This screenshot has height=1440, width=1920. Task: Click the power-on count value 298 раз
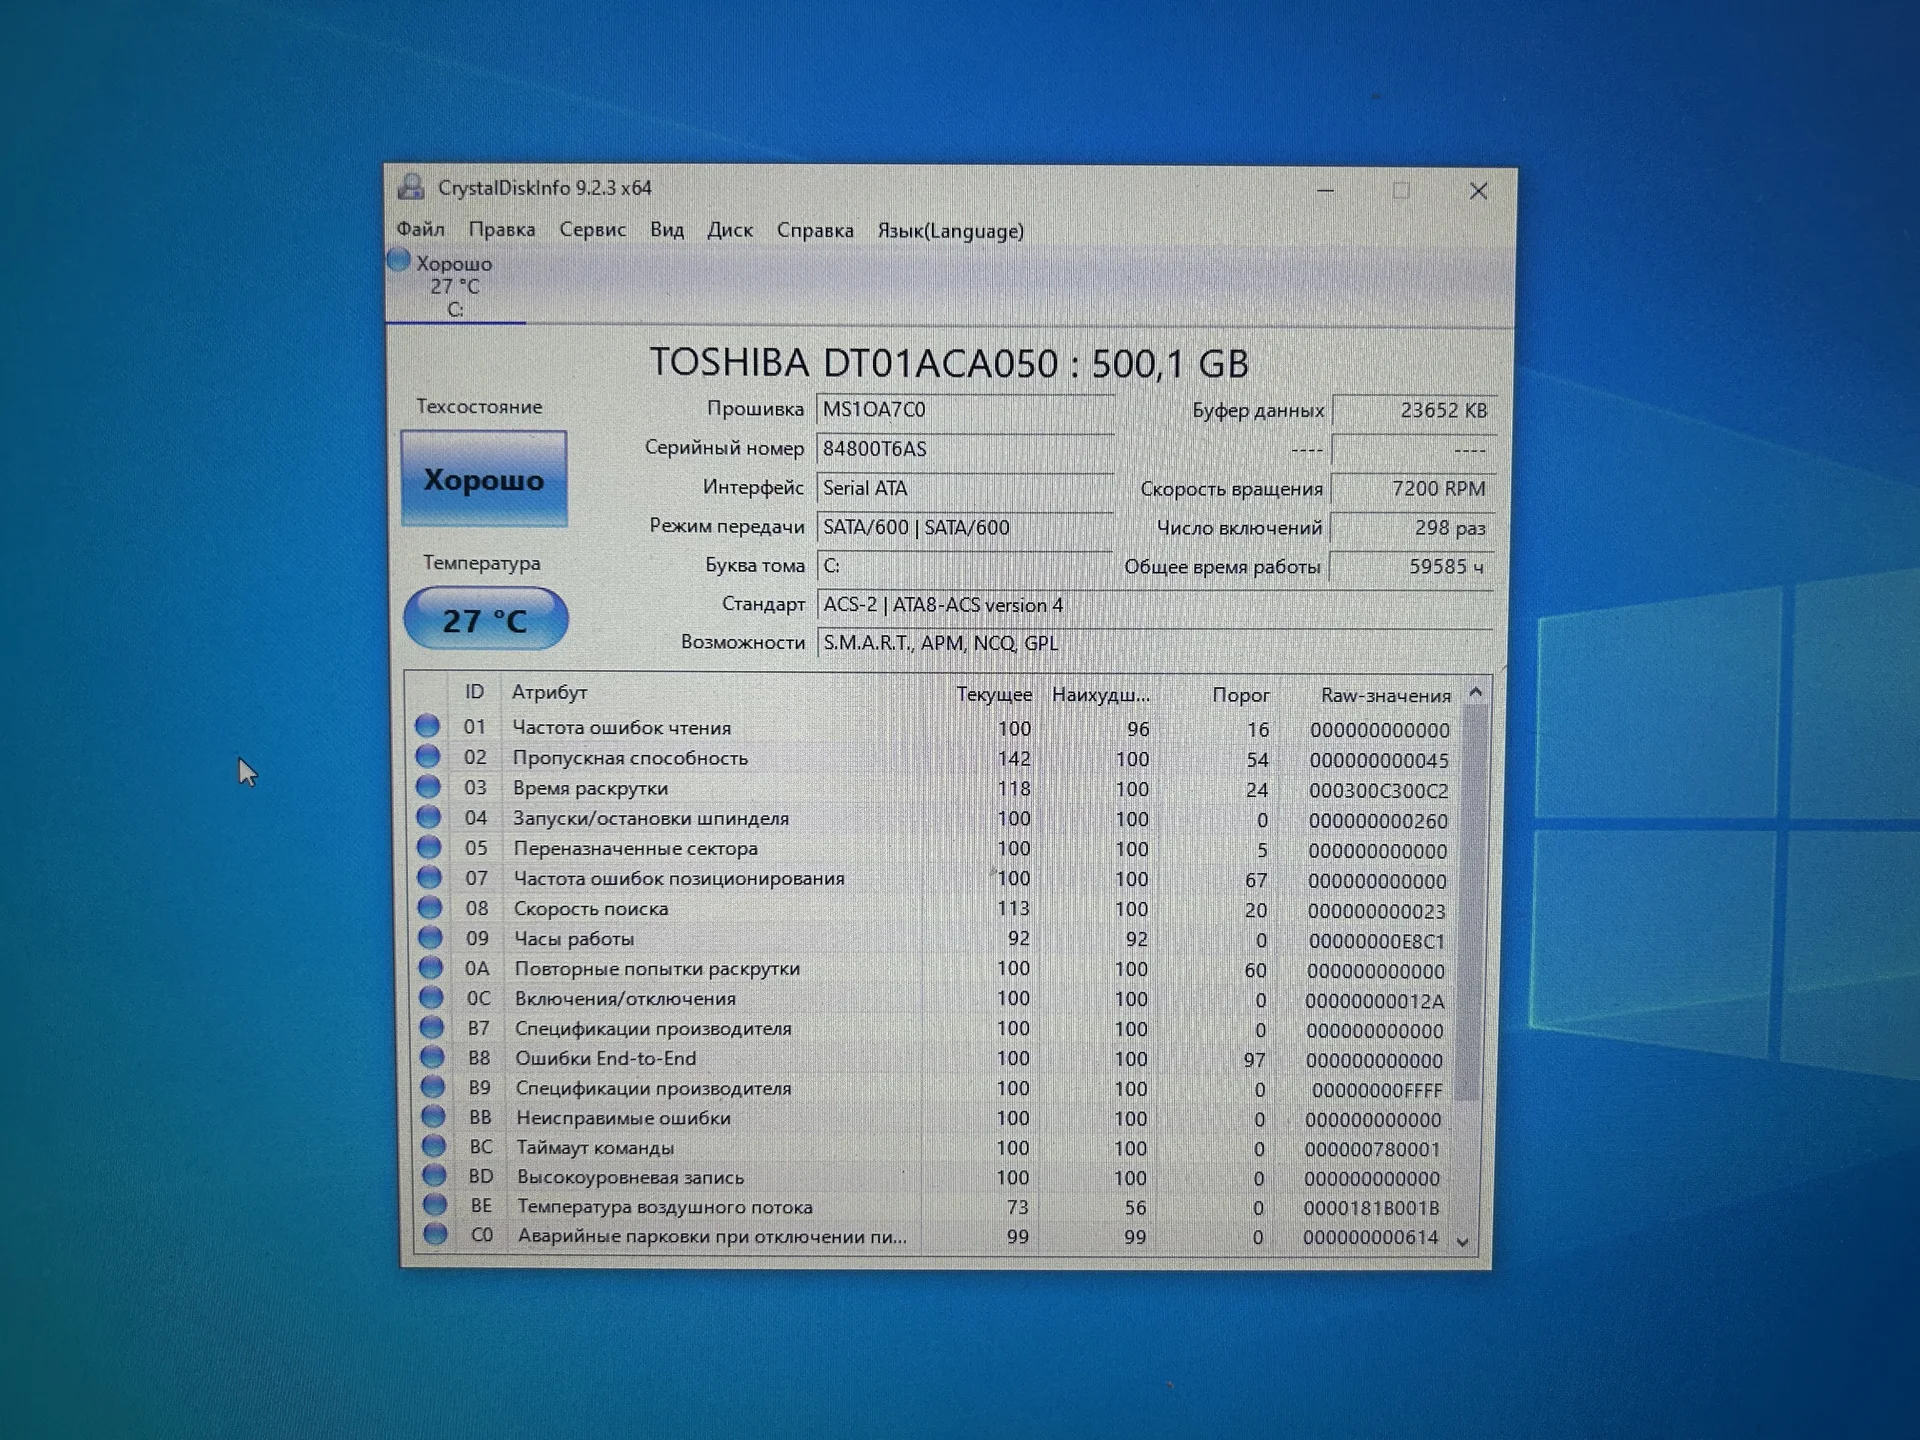[1412, 528]
